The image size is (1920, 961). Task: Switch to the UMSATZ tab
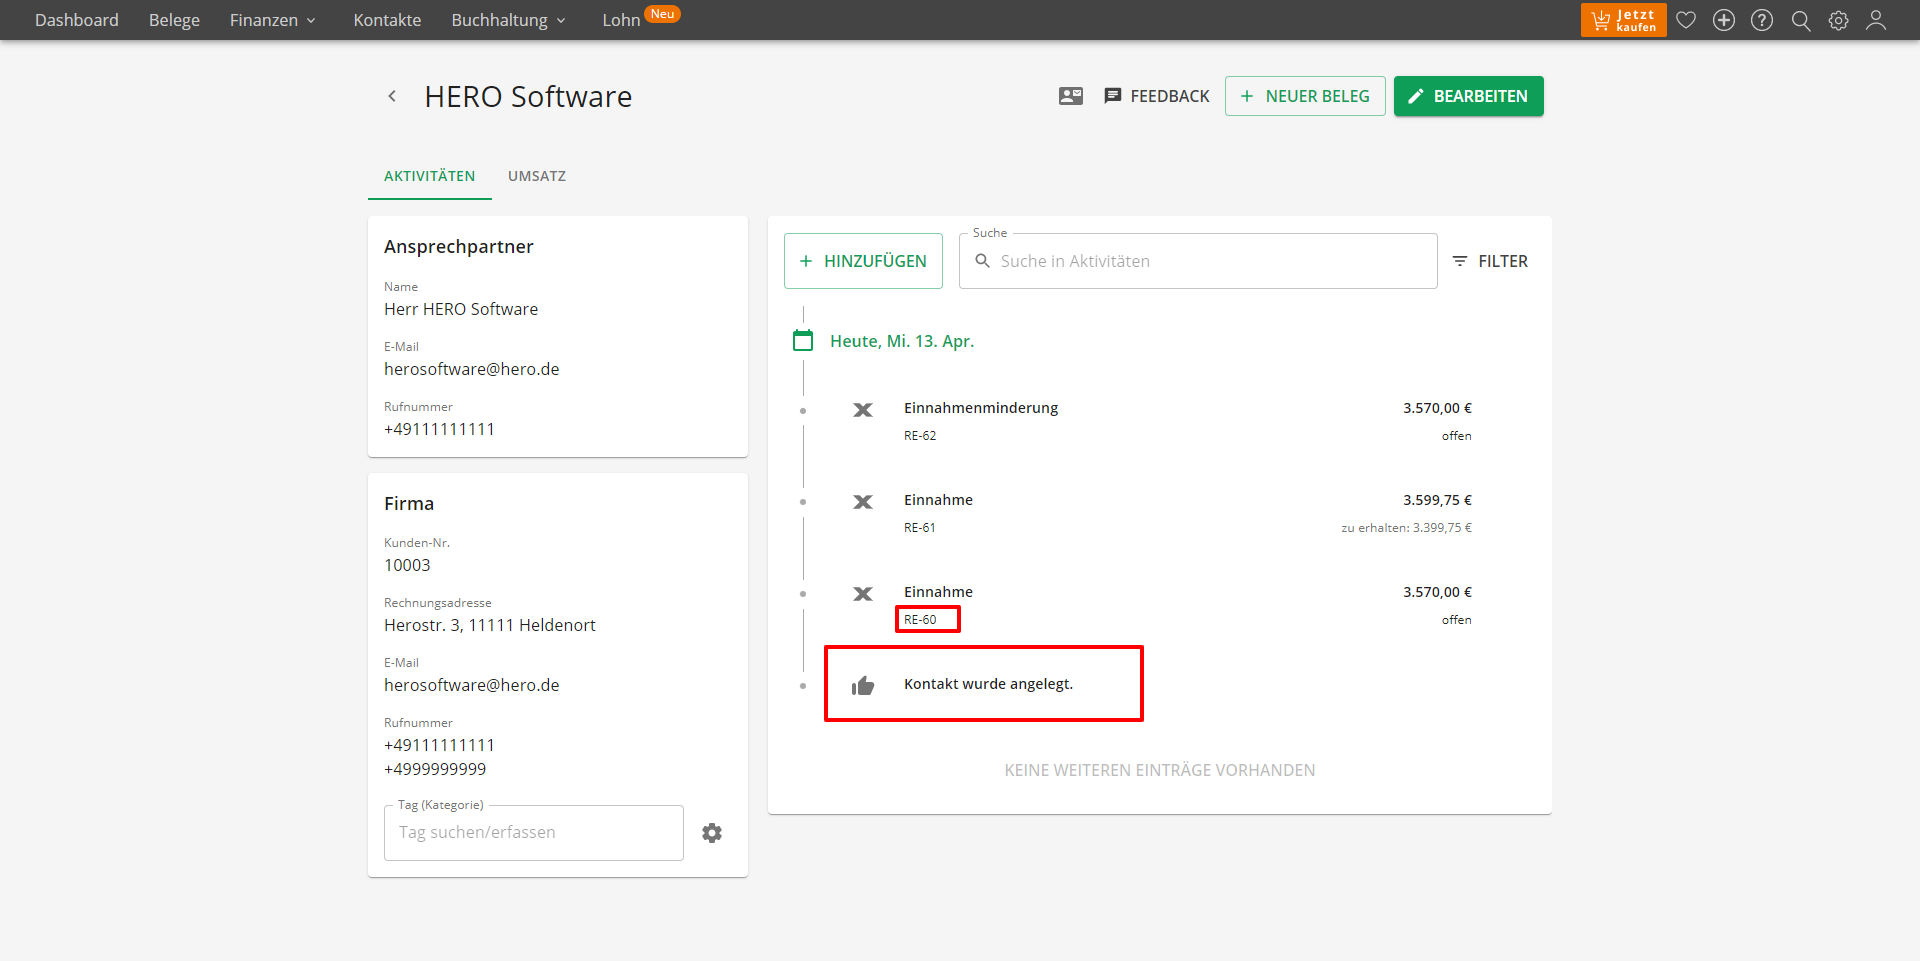[537, 176]
